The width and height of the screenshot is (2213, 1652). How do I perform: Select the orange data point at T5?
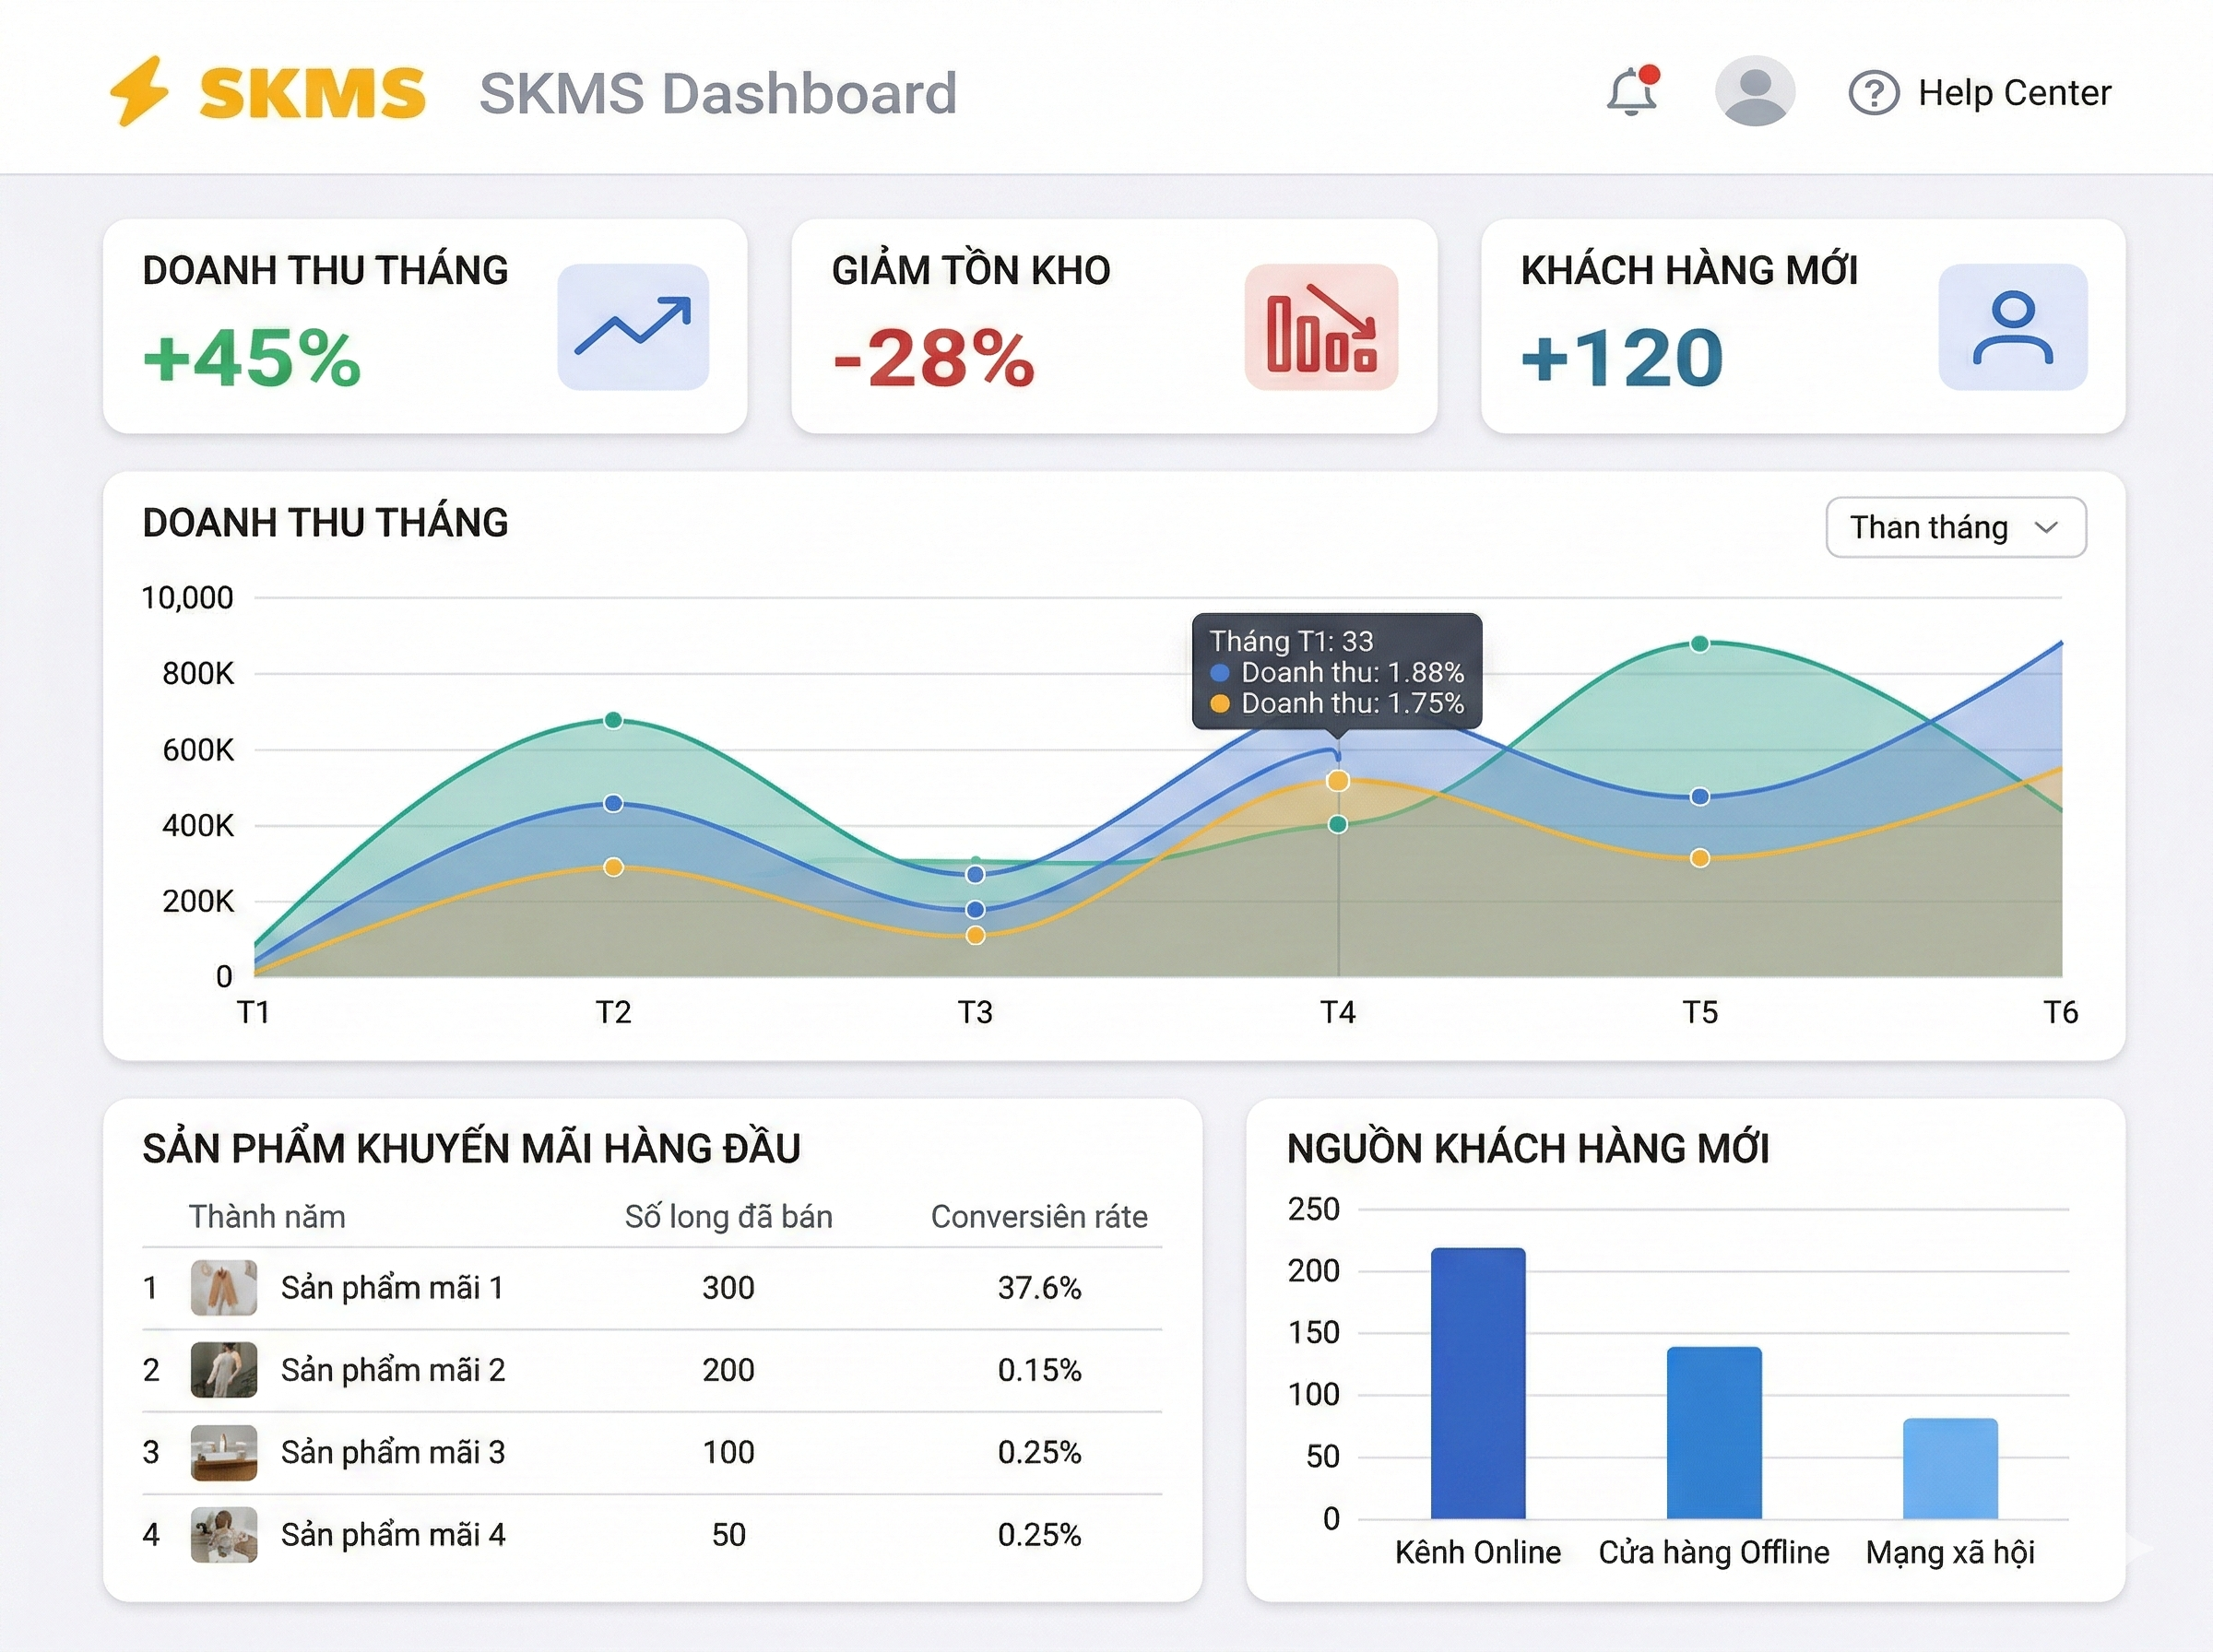[1700, 858]
